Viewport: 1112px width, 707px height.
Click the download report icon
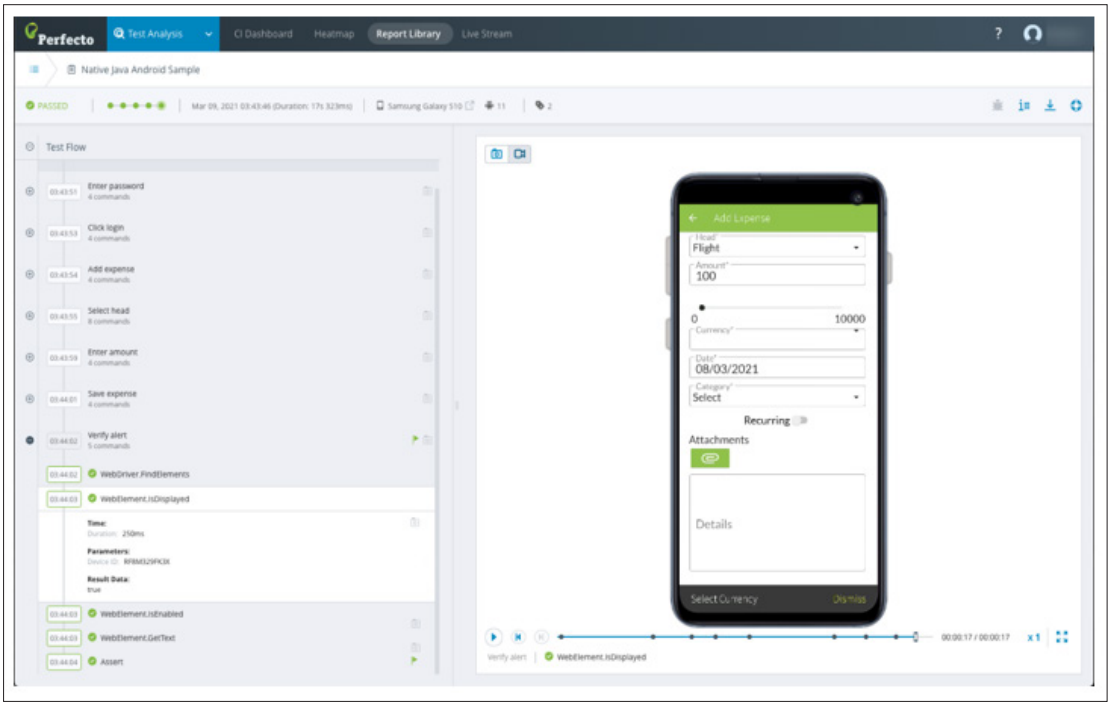[1050, 106]
